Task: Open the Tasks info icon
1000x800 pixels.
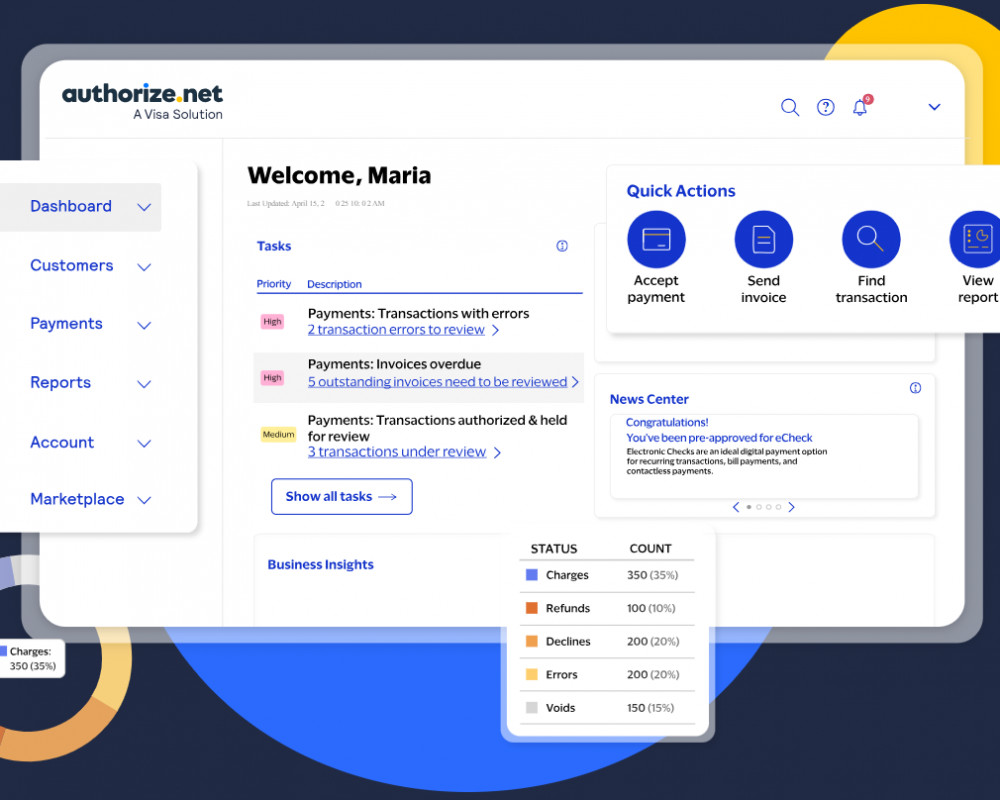Action: tap(562, 246)
